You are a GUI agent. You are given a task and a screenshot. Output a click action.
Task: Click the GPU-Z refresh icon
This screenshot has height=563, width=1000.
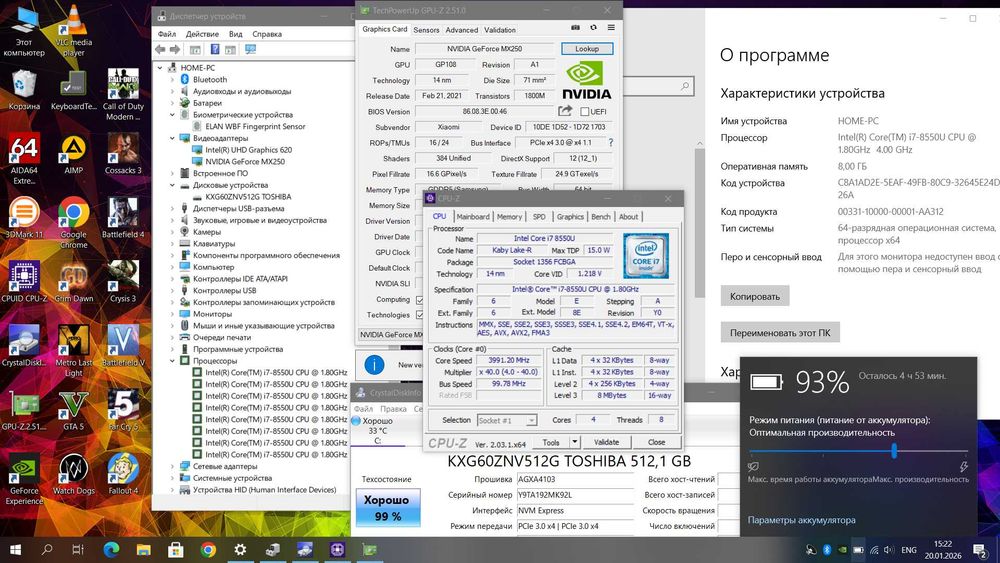coord(593,28)
